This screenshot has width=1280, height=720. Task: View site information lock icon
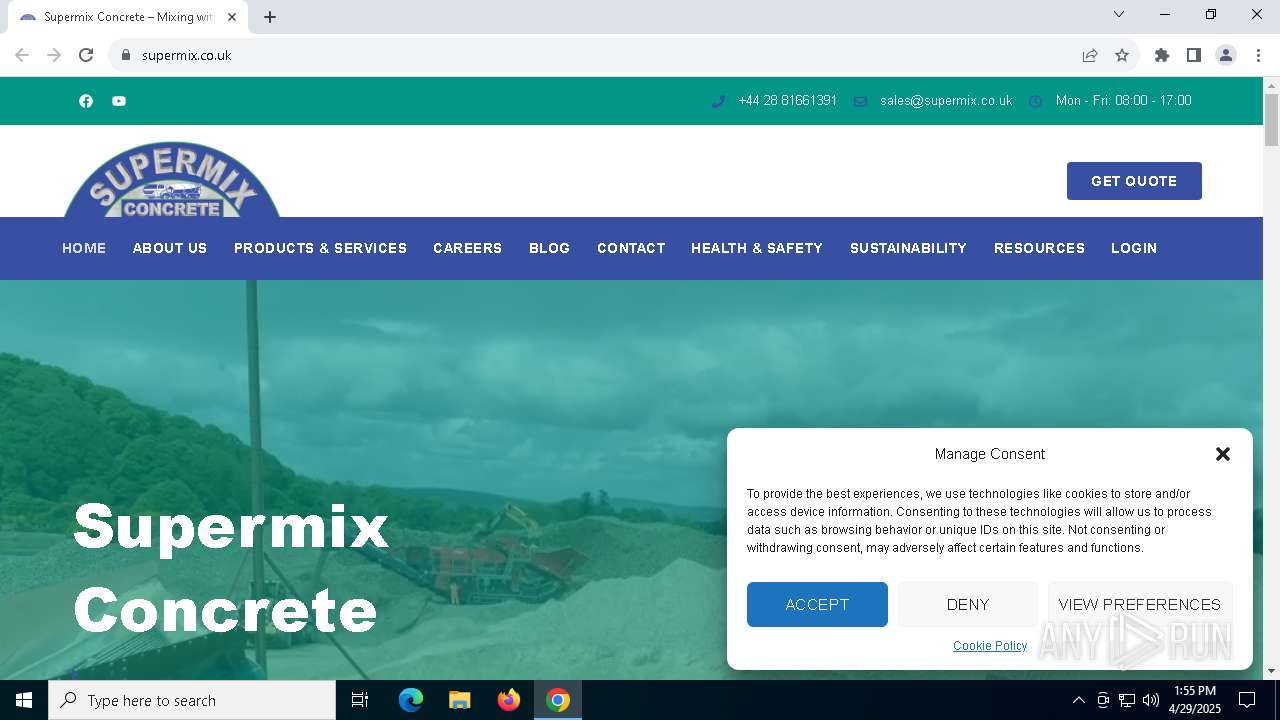click(126, 55)
